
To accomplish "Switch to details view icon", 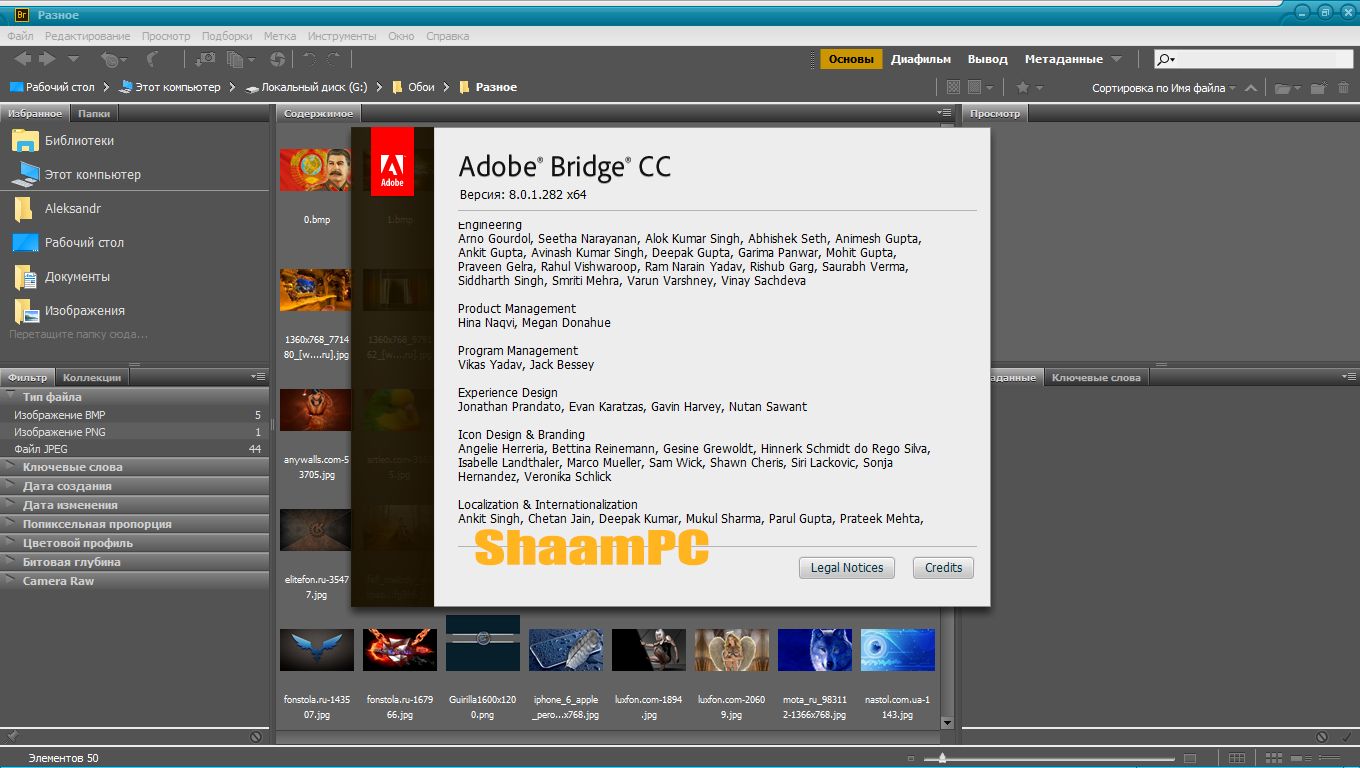I will coord(1300,758).
